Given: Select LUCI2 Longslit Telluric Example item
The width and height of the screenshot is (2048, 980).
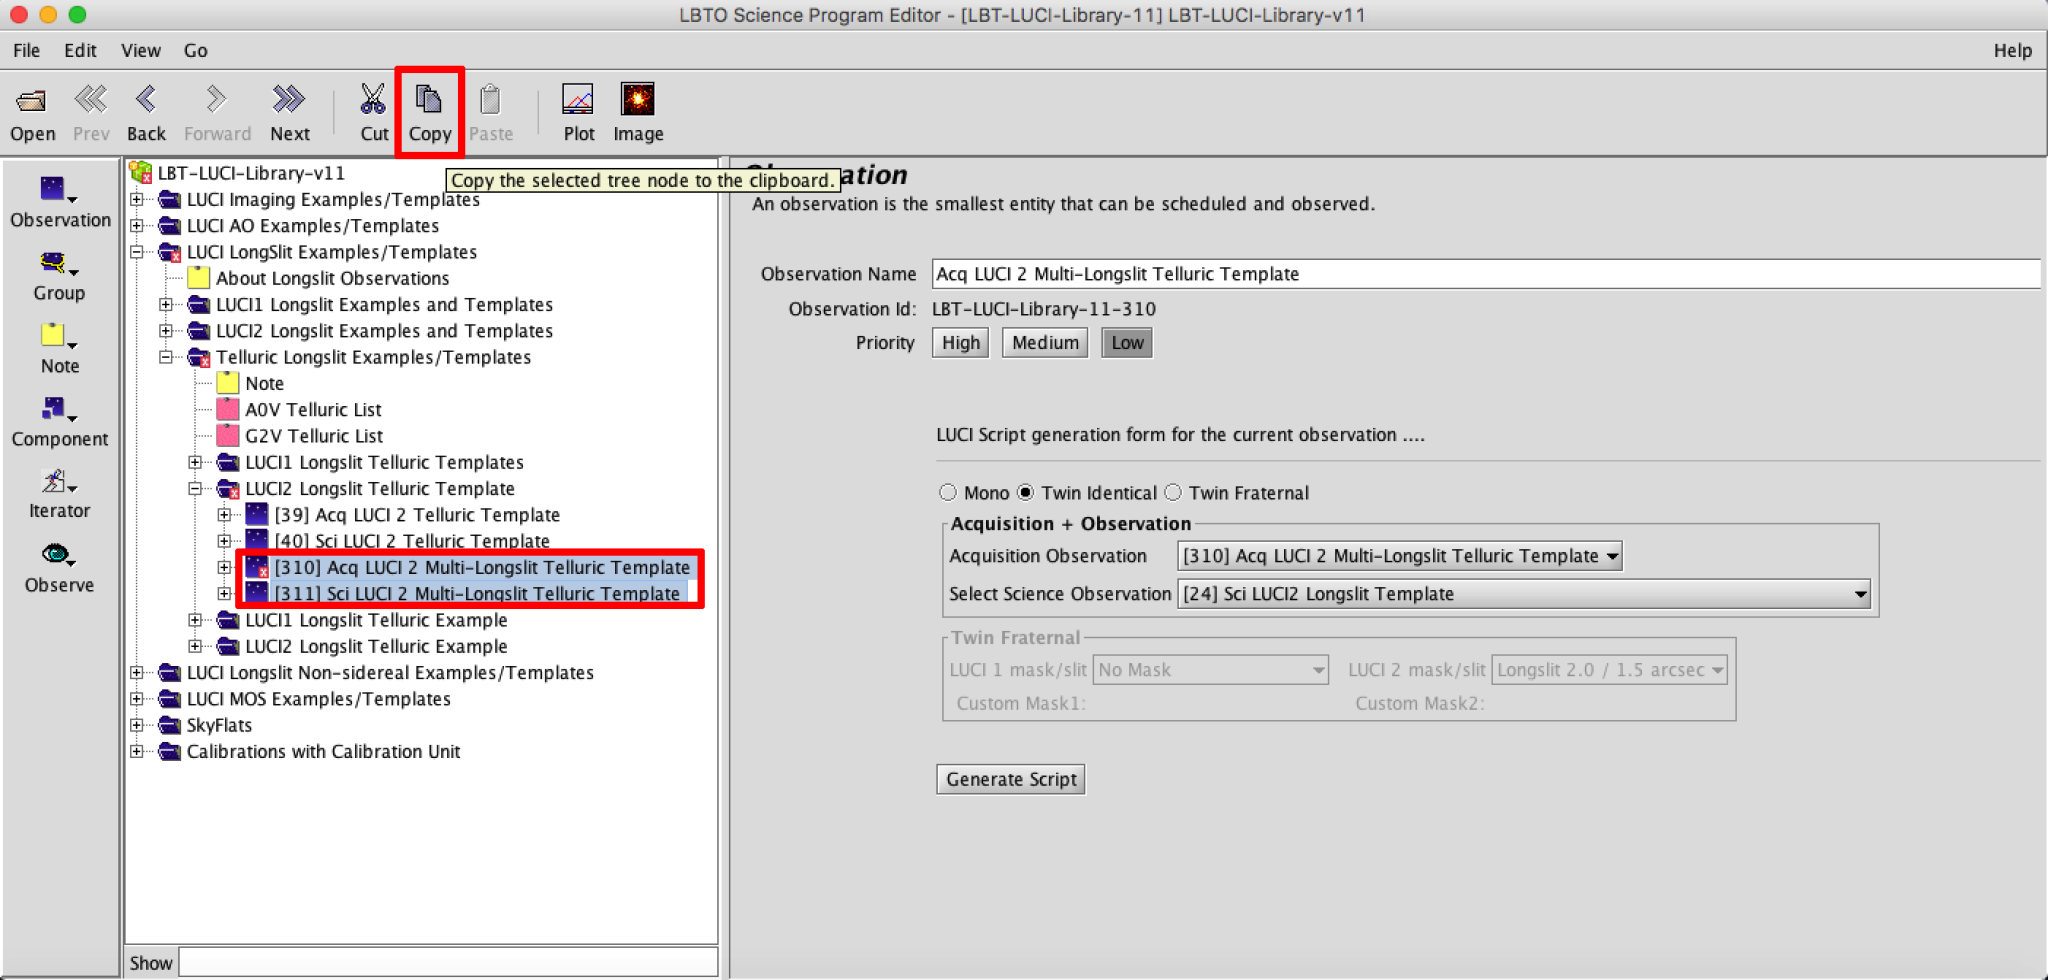Looking at the screenshot, I should click(376, 646).
